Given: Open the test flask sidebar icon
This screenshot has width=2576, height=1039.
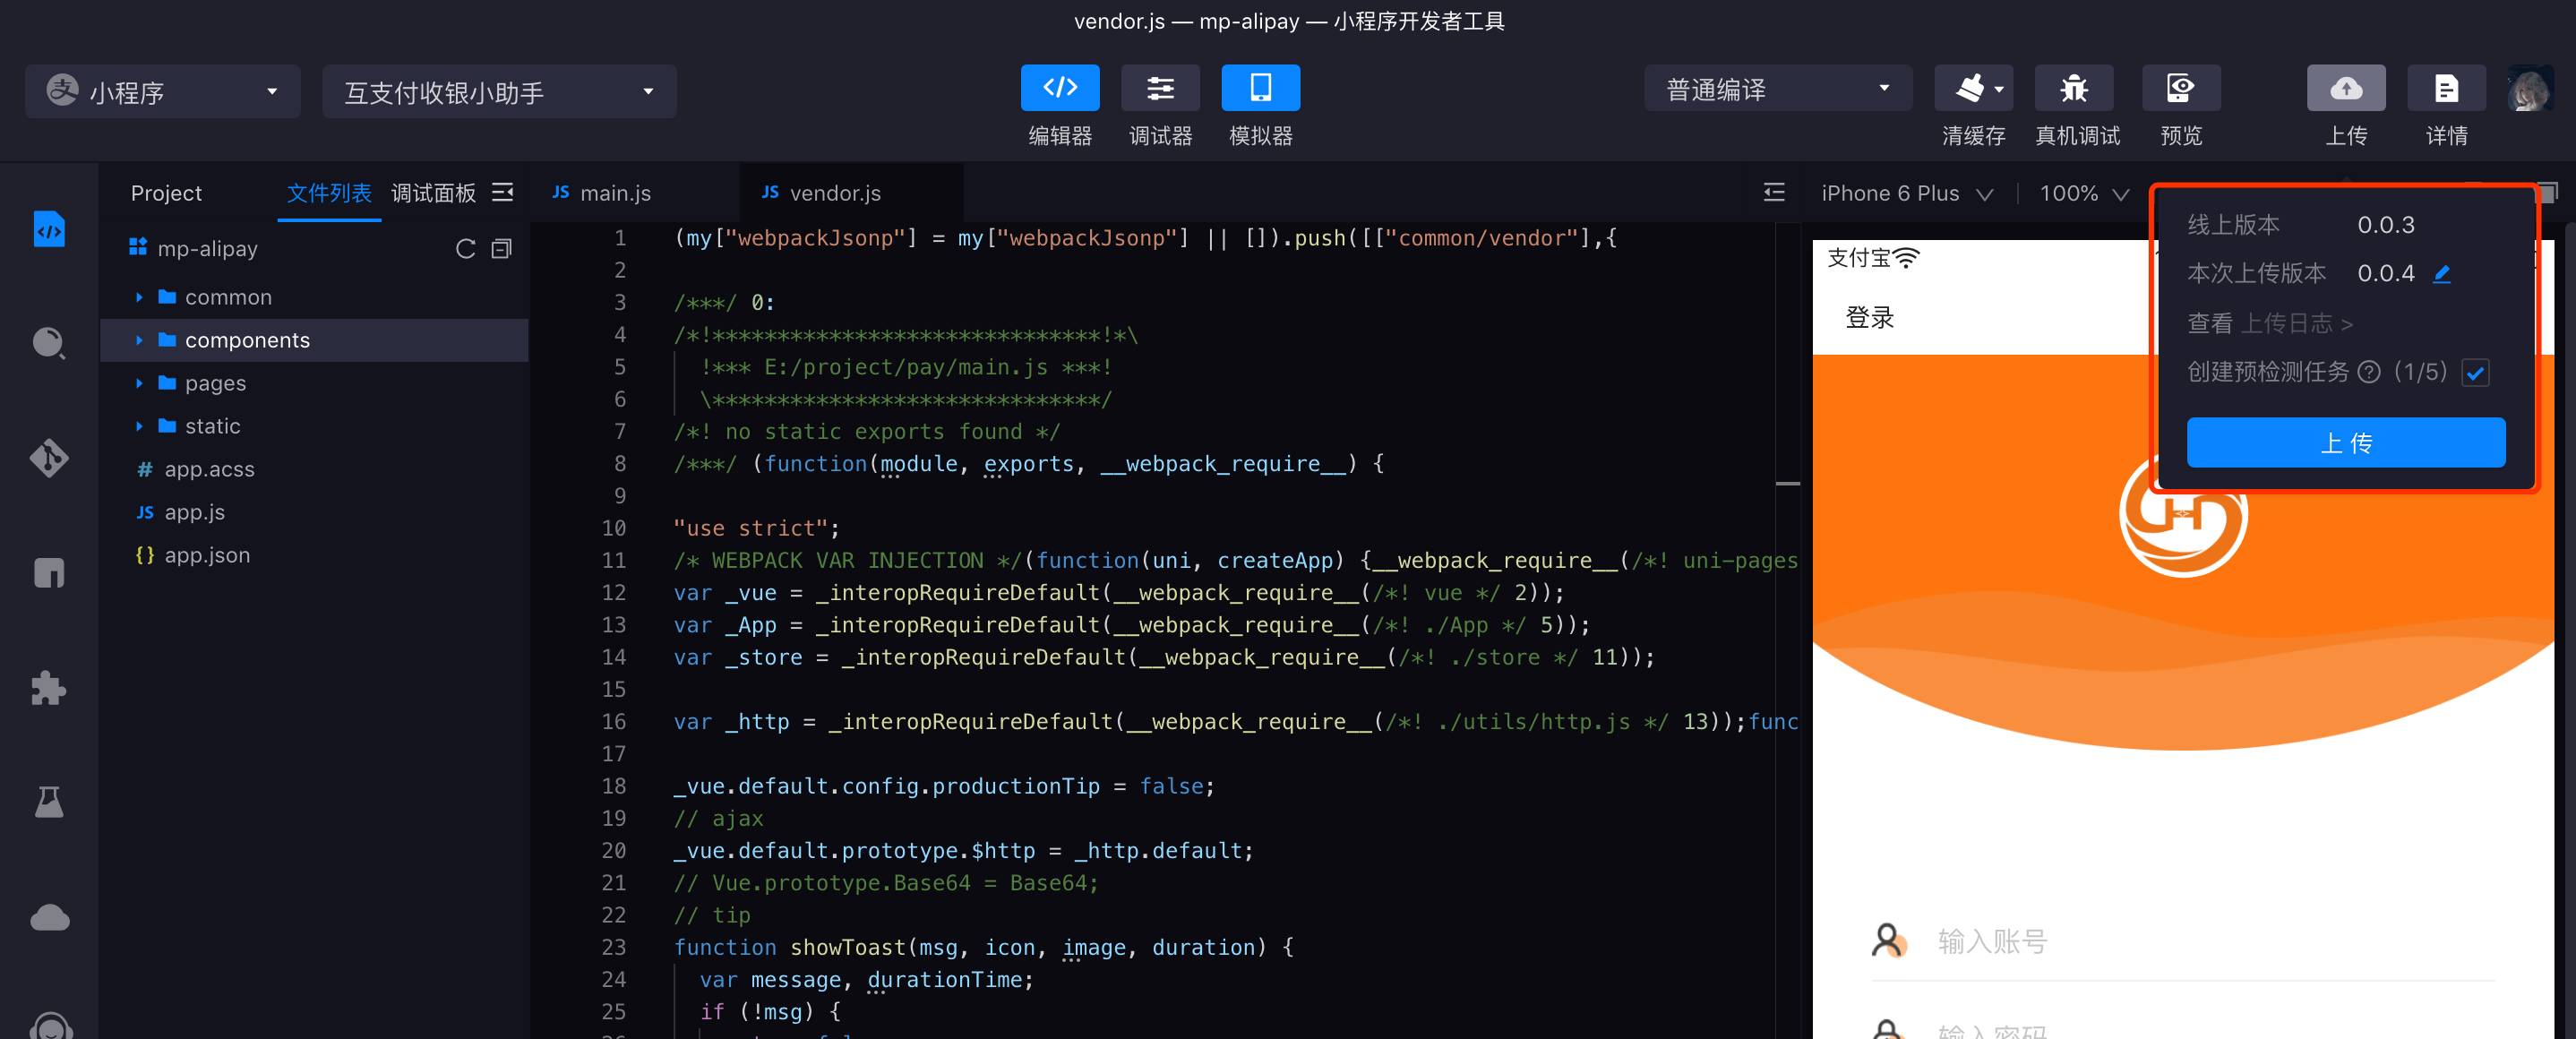Looking at the screenshot, I should click(49, 802).
